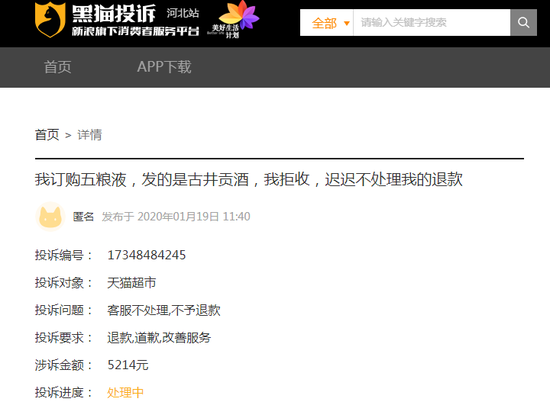Click the 客服不处理,不予退款 issue text
Viewport: 550px width, 418px height.
pyautogui.click(x=164, y=310)
